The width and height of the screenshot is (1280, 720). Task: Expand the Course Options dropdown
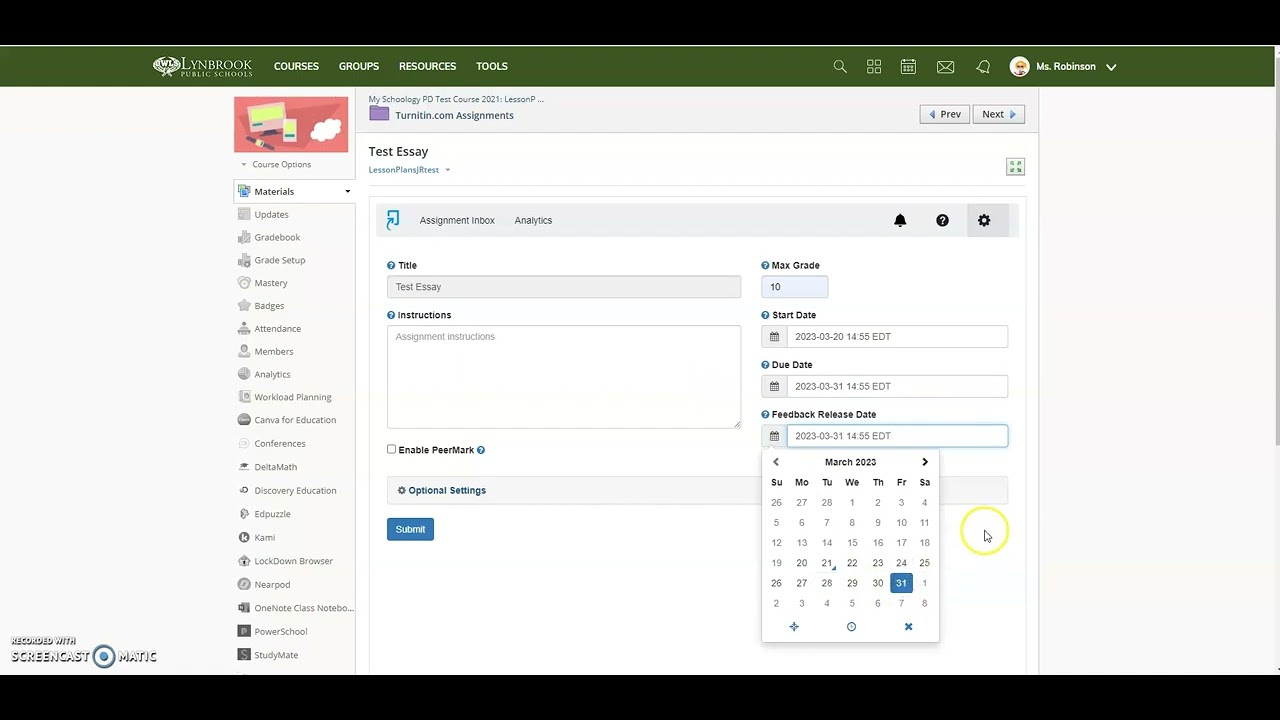276,164
